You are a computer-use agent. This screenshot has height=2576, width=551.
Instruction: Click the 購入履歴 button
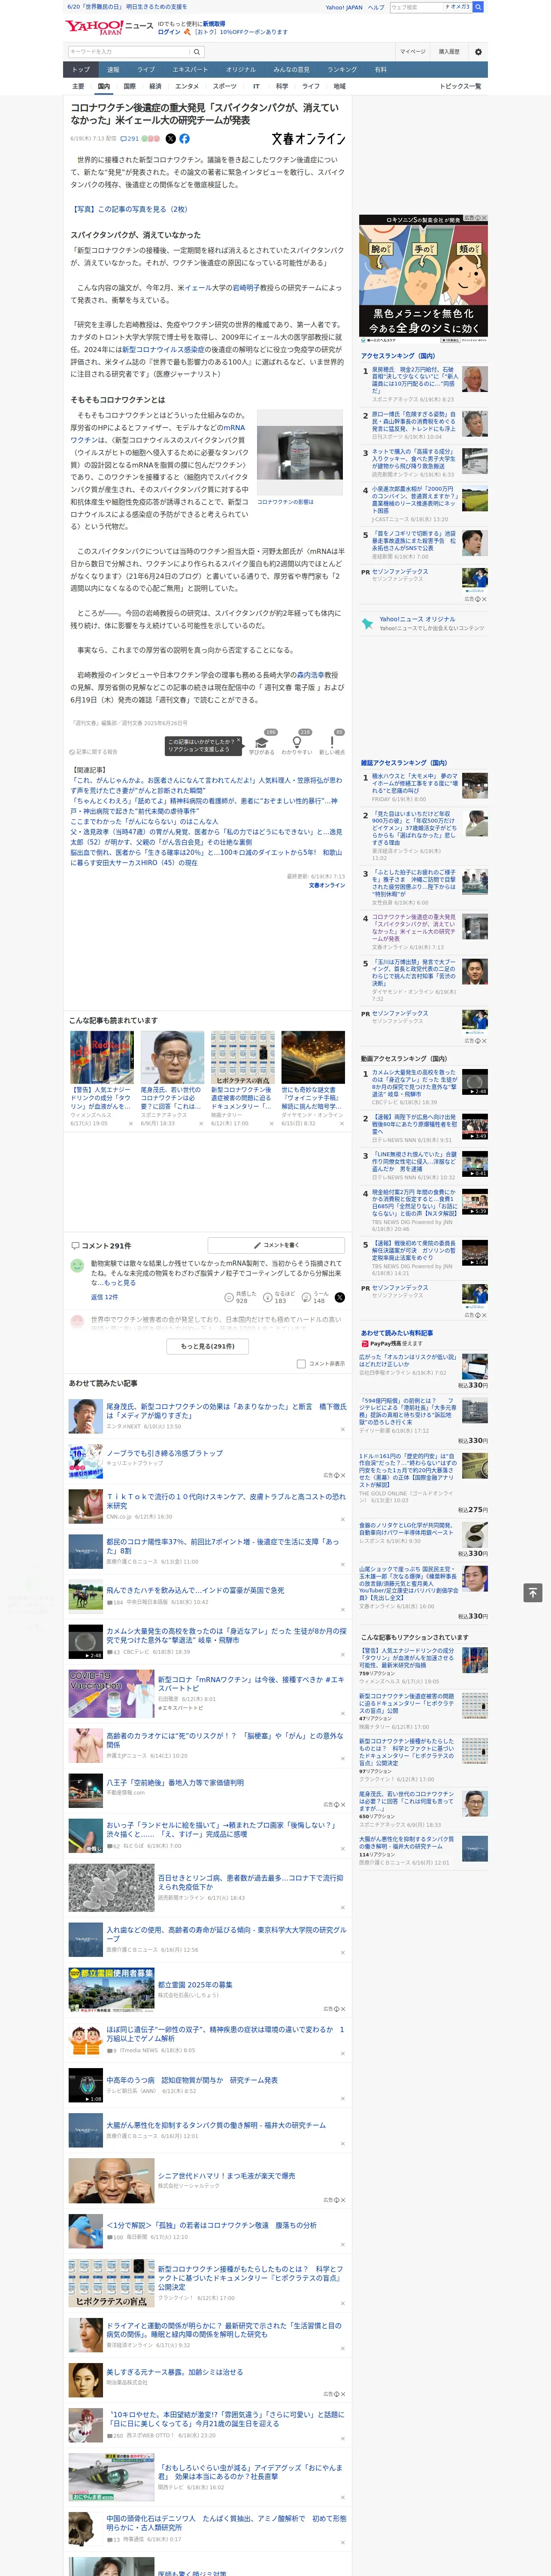click(x=449, y=52)
